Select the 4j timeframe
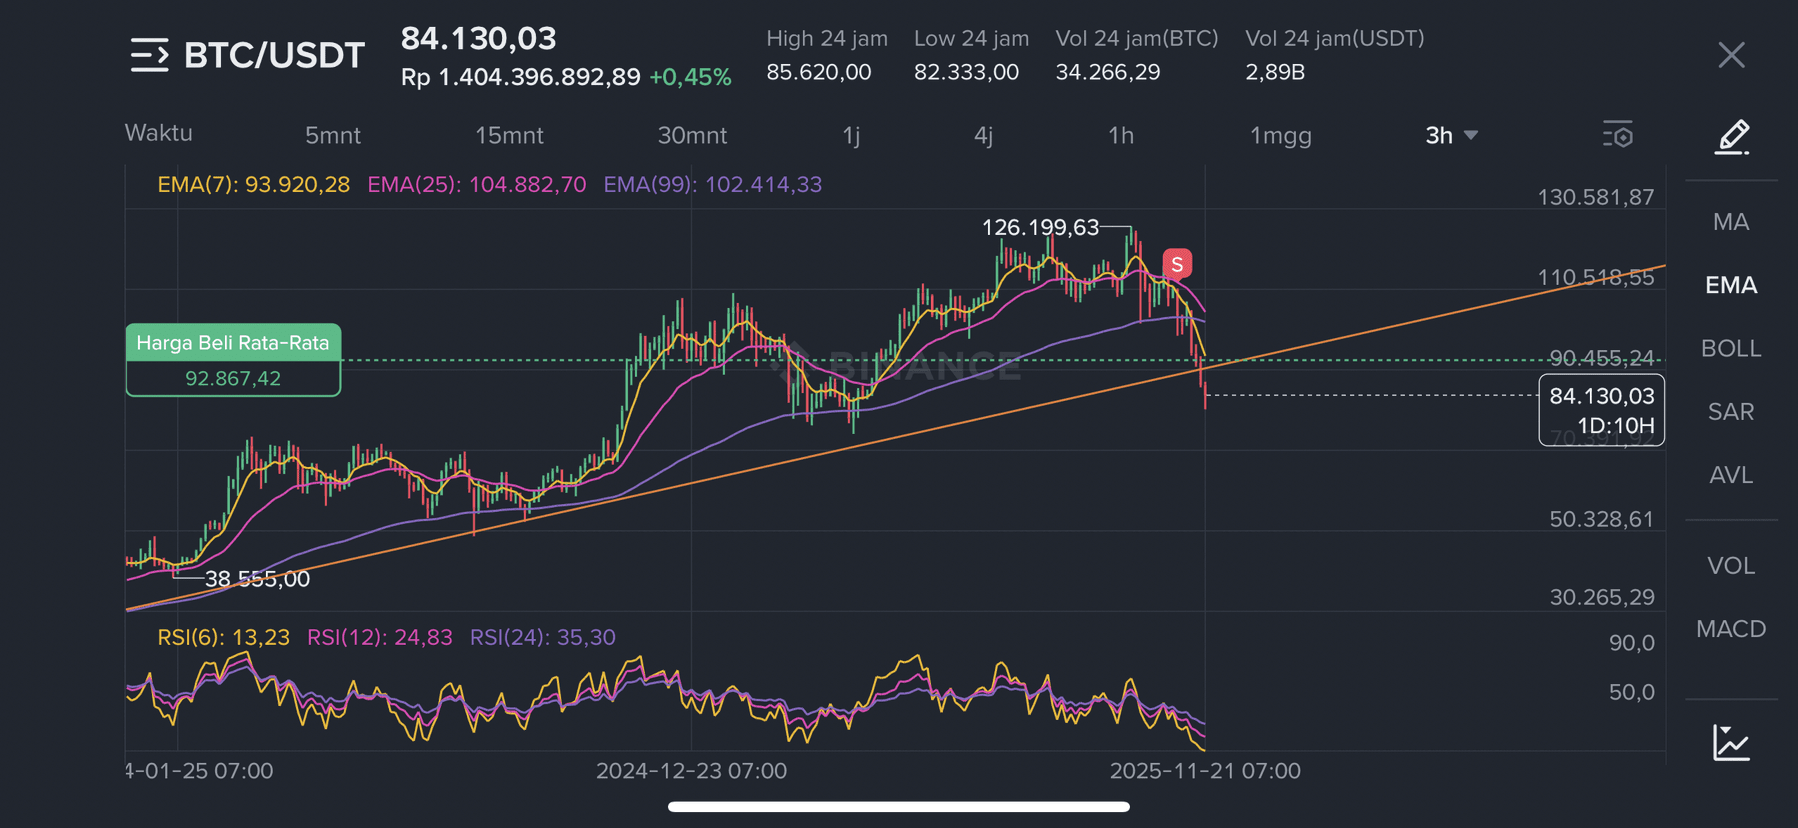1798x828 pixels. (984, 135)
